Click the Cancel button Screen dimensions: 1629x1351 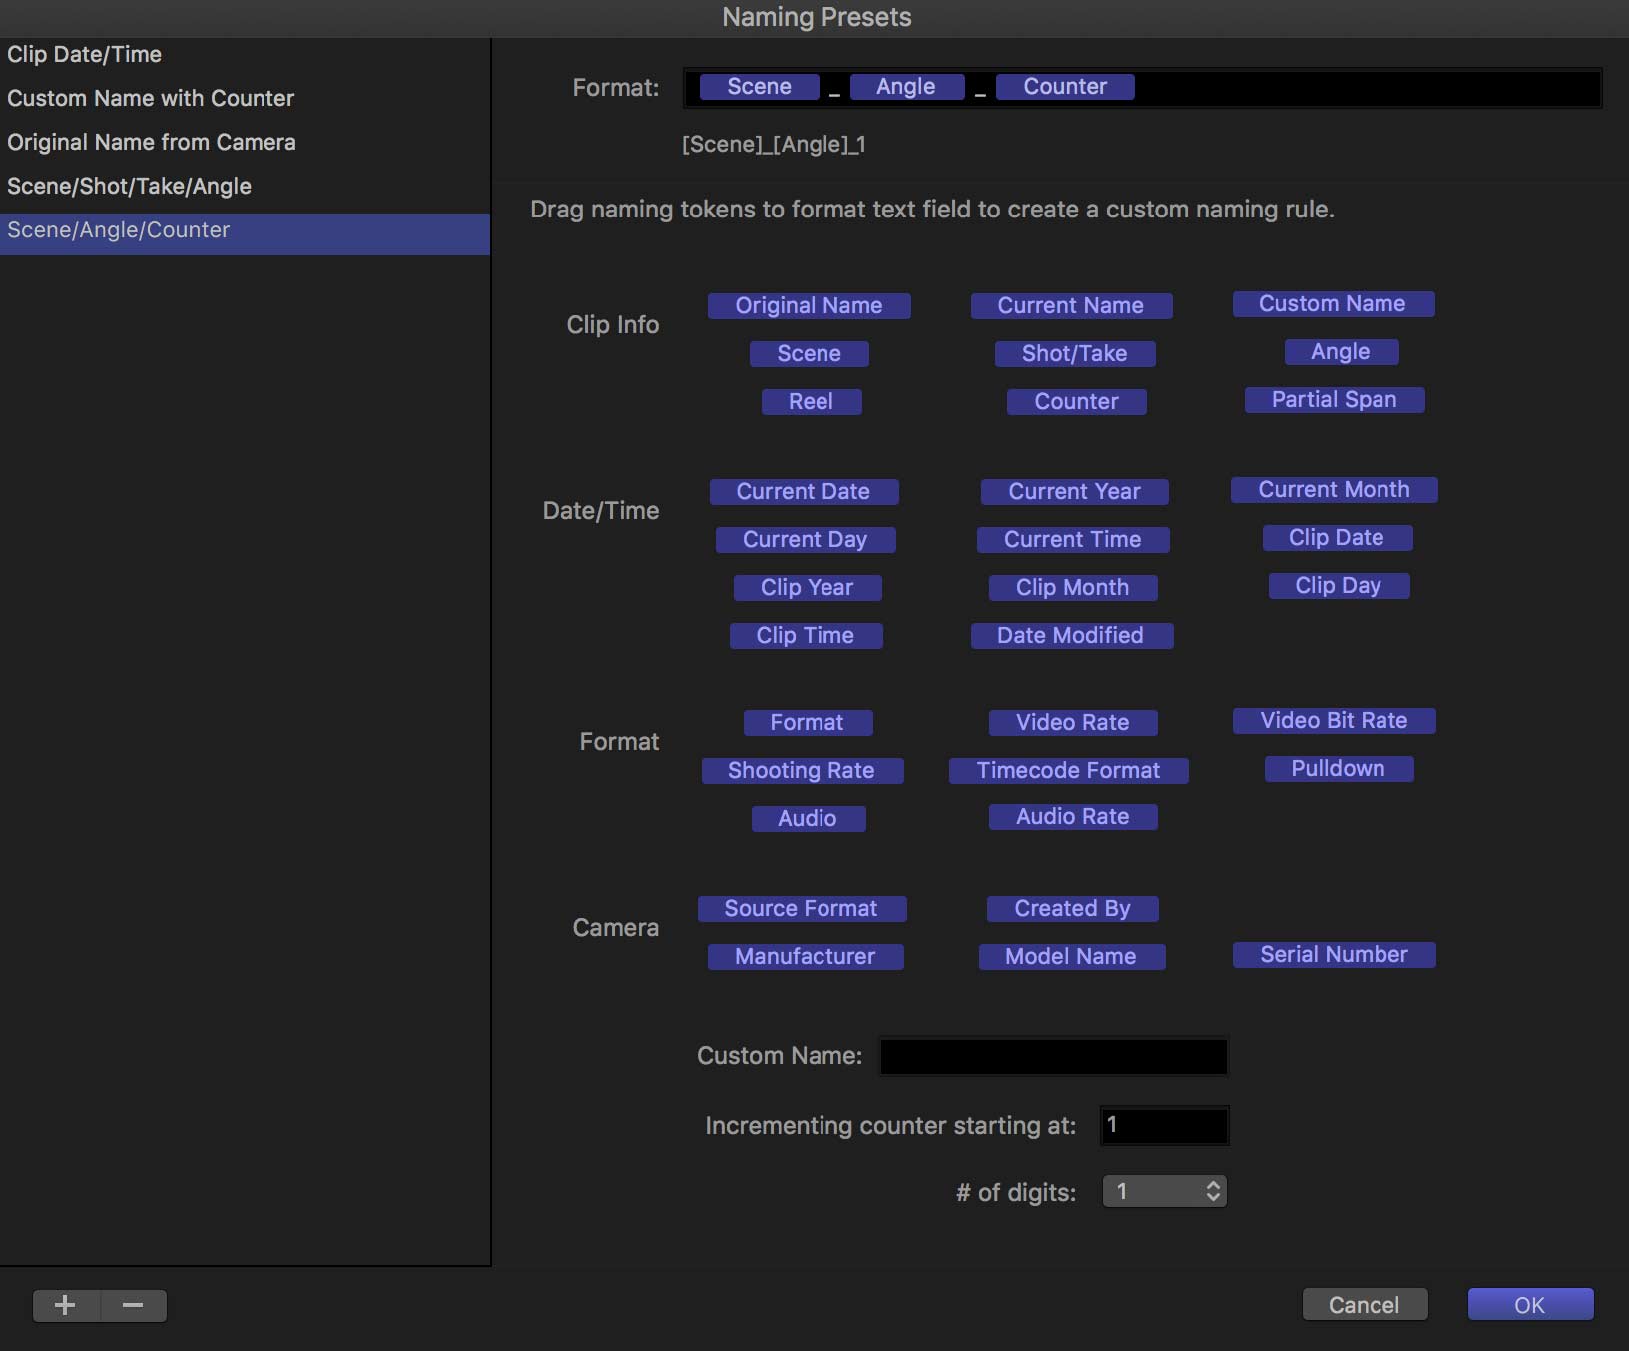[x=1364, y=1305]
